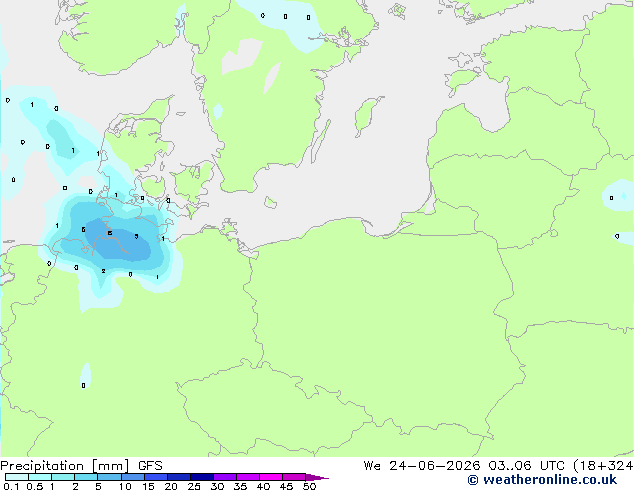Click the 0.5–1 mm legend color swatch
Viewport: 634px width, 490px height.
[x=40, y=477]
